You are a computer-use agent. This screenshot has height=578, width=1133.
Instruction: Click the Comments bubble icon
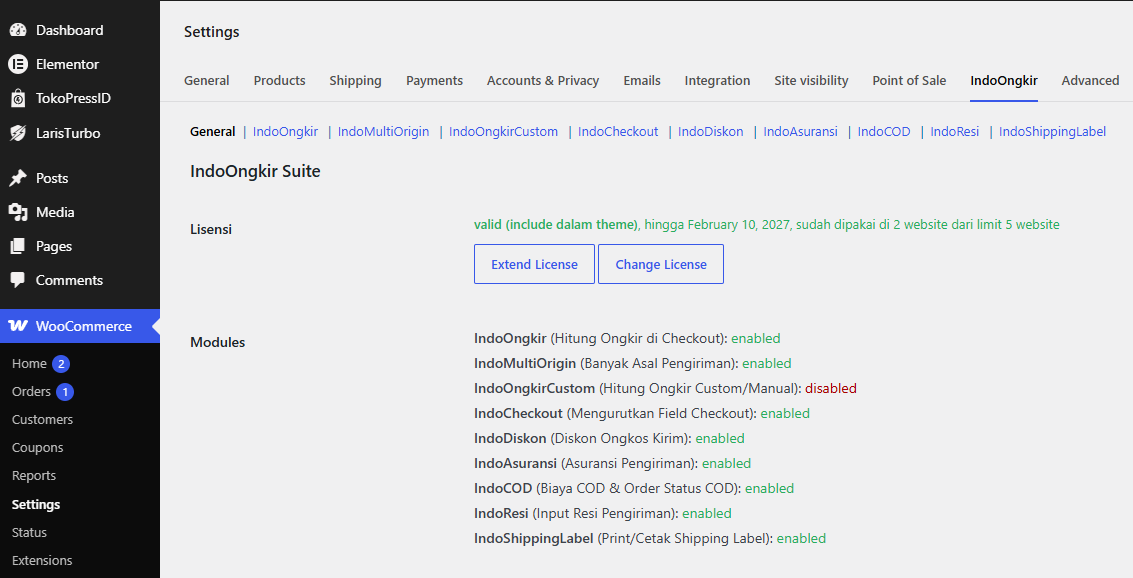(x=18, y=280)
